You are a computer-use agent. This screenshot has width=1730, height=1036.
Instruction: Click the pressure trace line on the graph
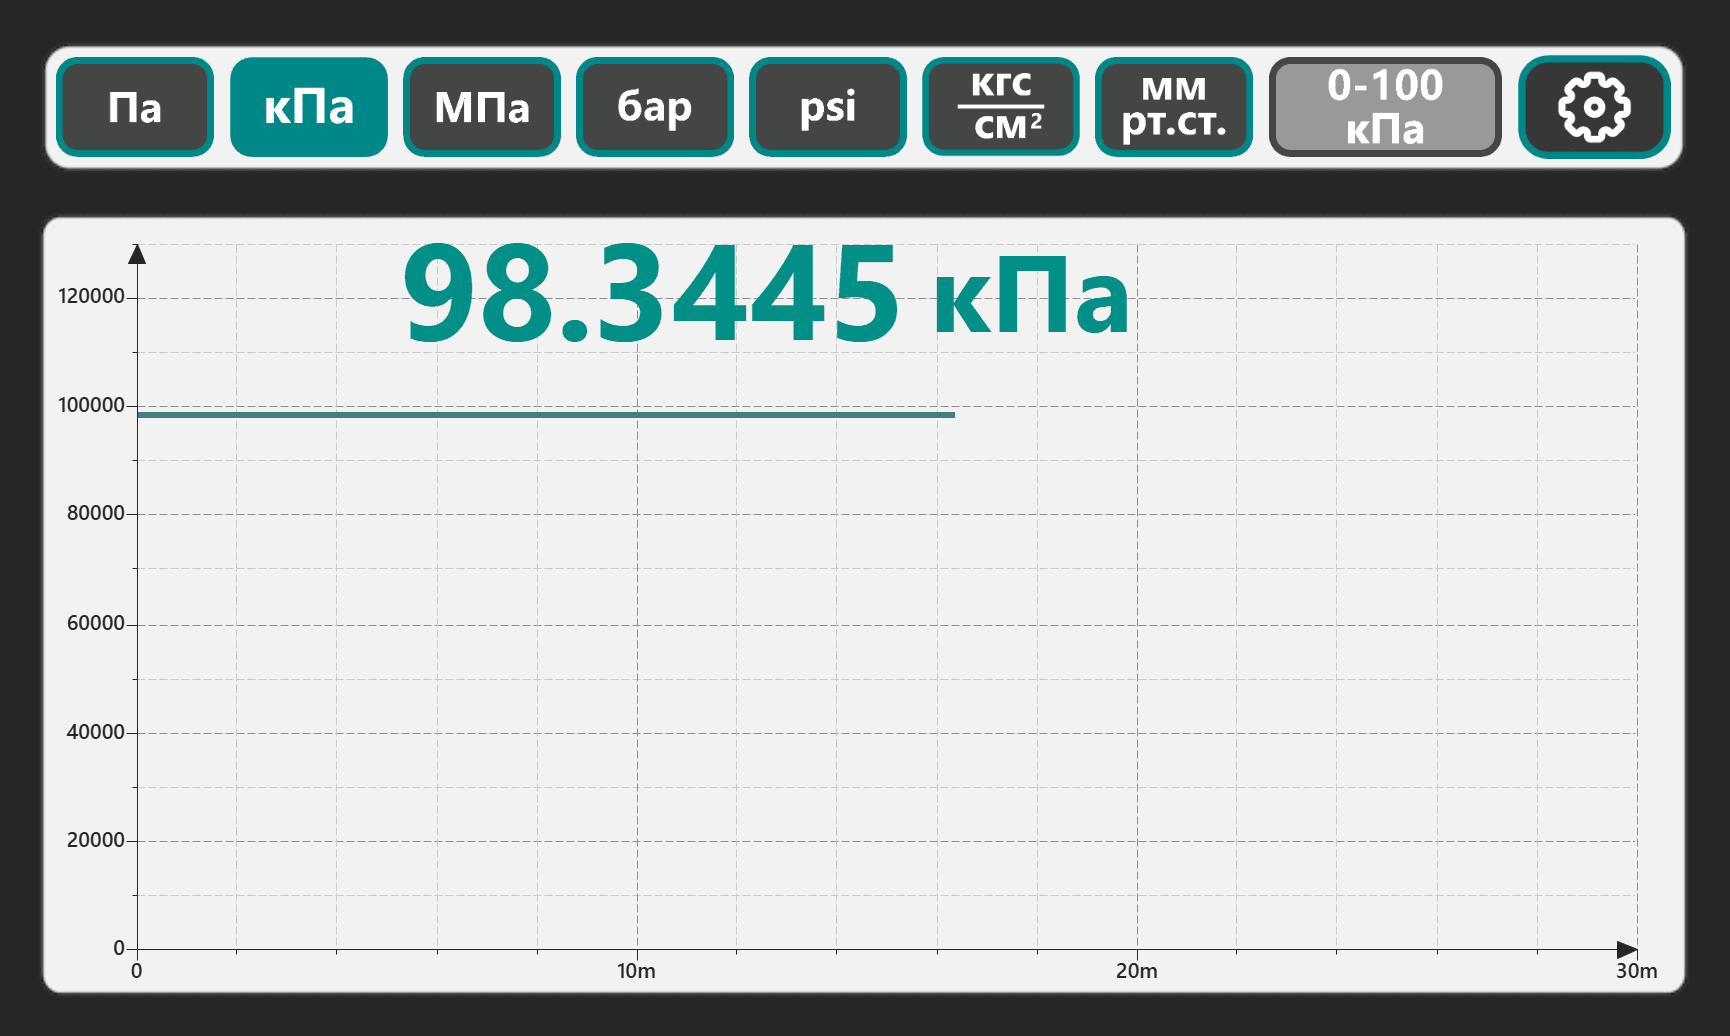(x=546, y=414)
